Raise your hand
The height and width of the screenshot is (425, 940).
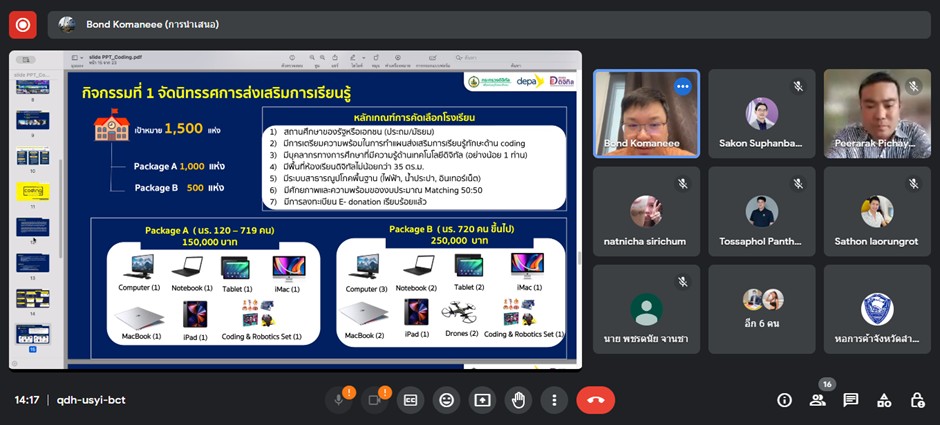517,400
